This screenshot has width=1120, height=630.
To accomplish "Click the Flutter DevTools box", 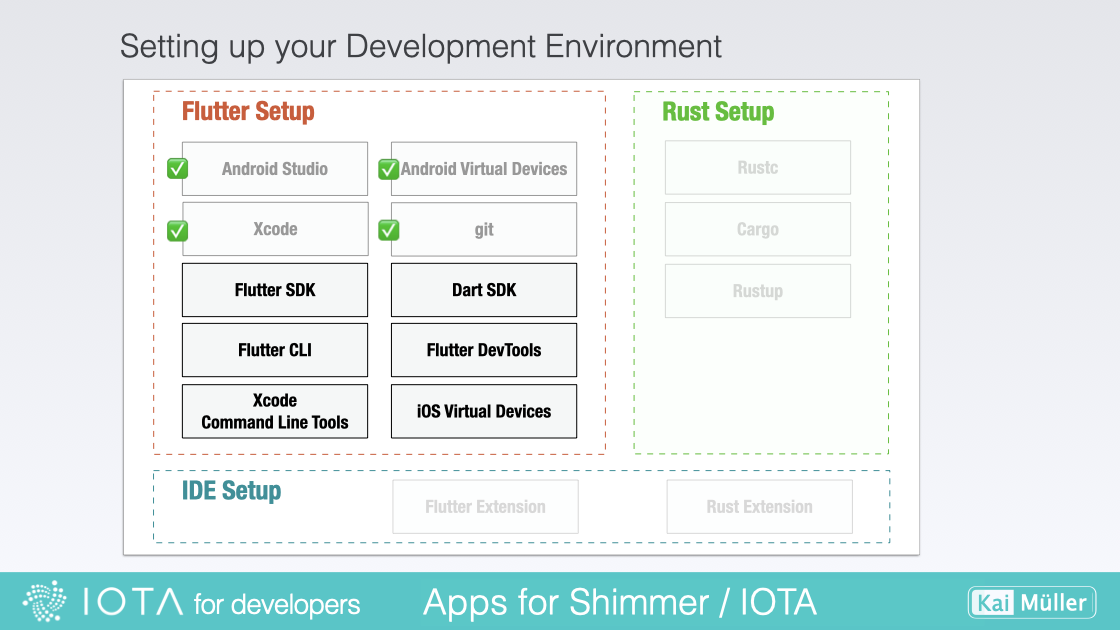I will click(x=484, y=350).
